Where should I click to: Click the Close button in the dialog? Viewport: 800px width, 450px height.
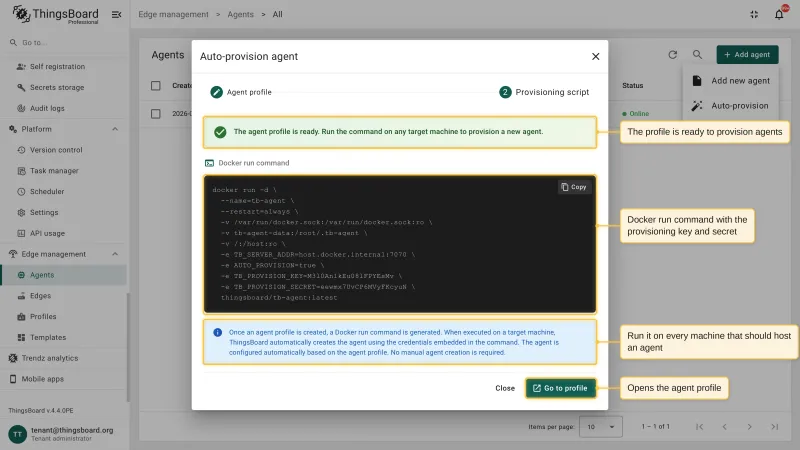coord(505,388)
